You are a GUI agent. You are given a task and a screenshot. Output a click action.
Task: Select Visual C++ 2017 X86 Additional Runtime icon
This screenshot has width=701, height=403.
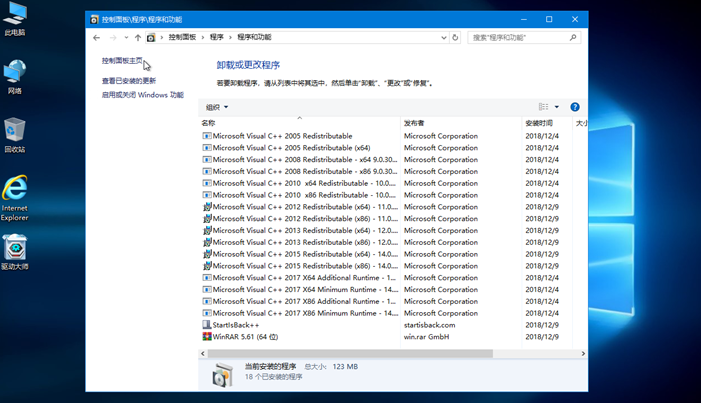pyautogui.click(x=207, y=301)
